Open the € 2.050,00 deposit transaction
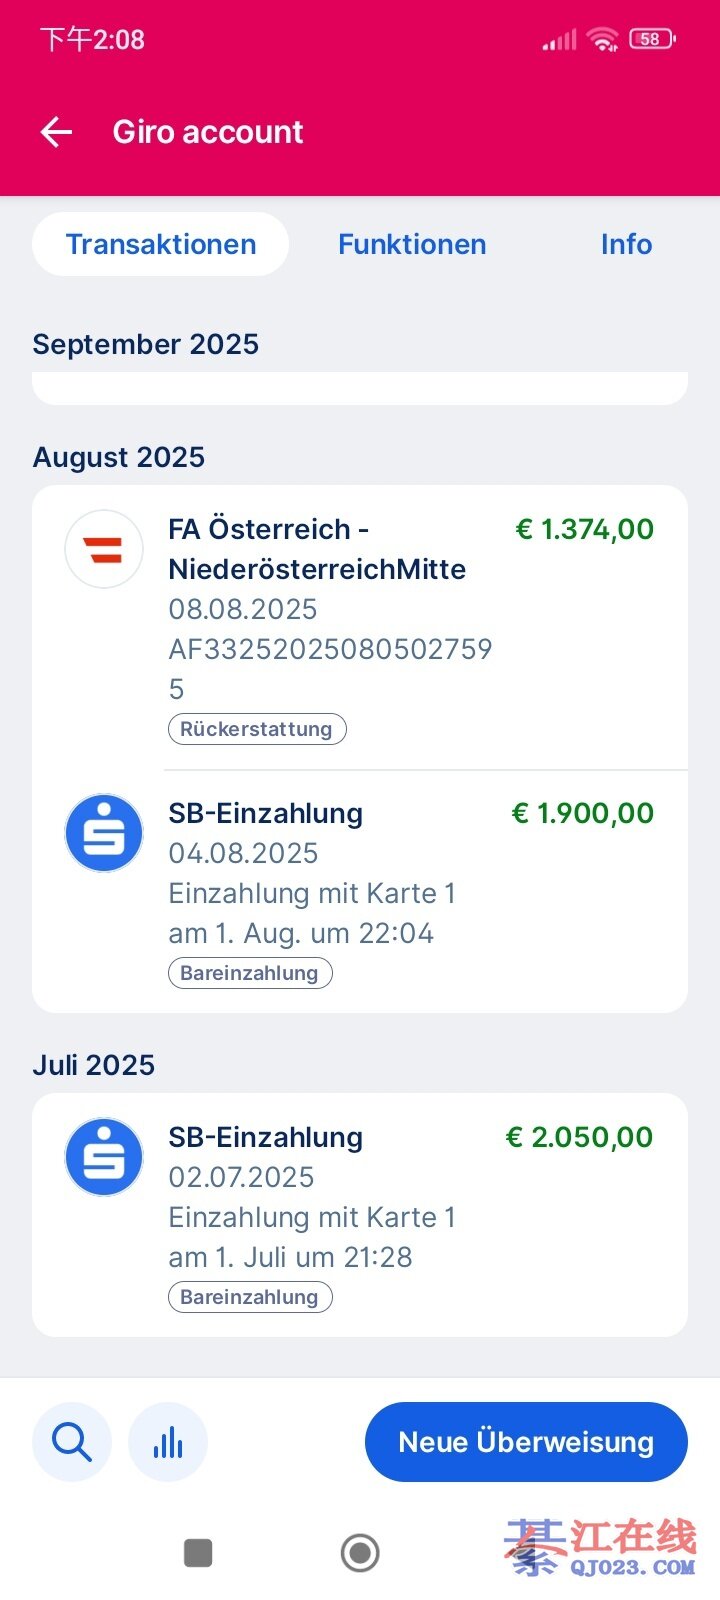Viewport: 720px width, 1600px height. coord(579,1137)
